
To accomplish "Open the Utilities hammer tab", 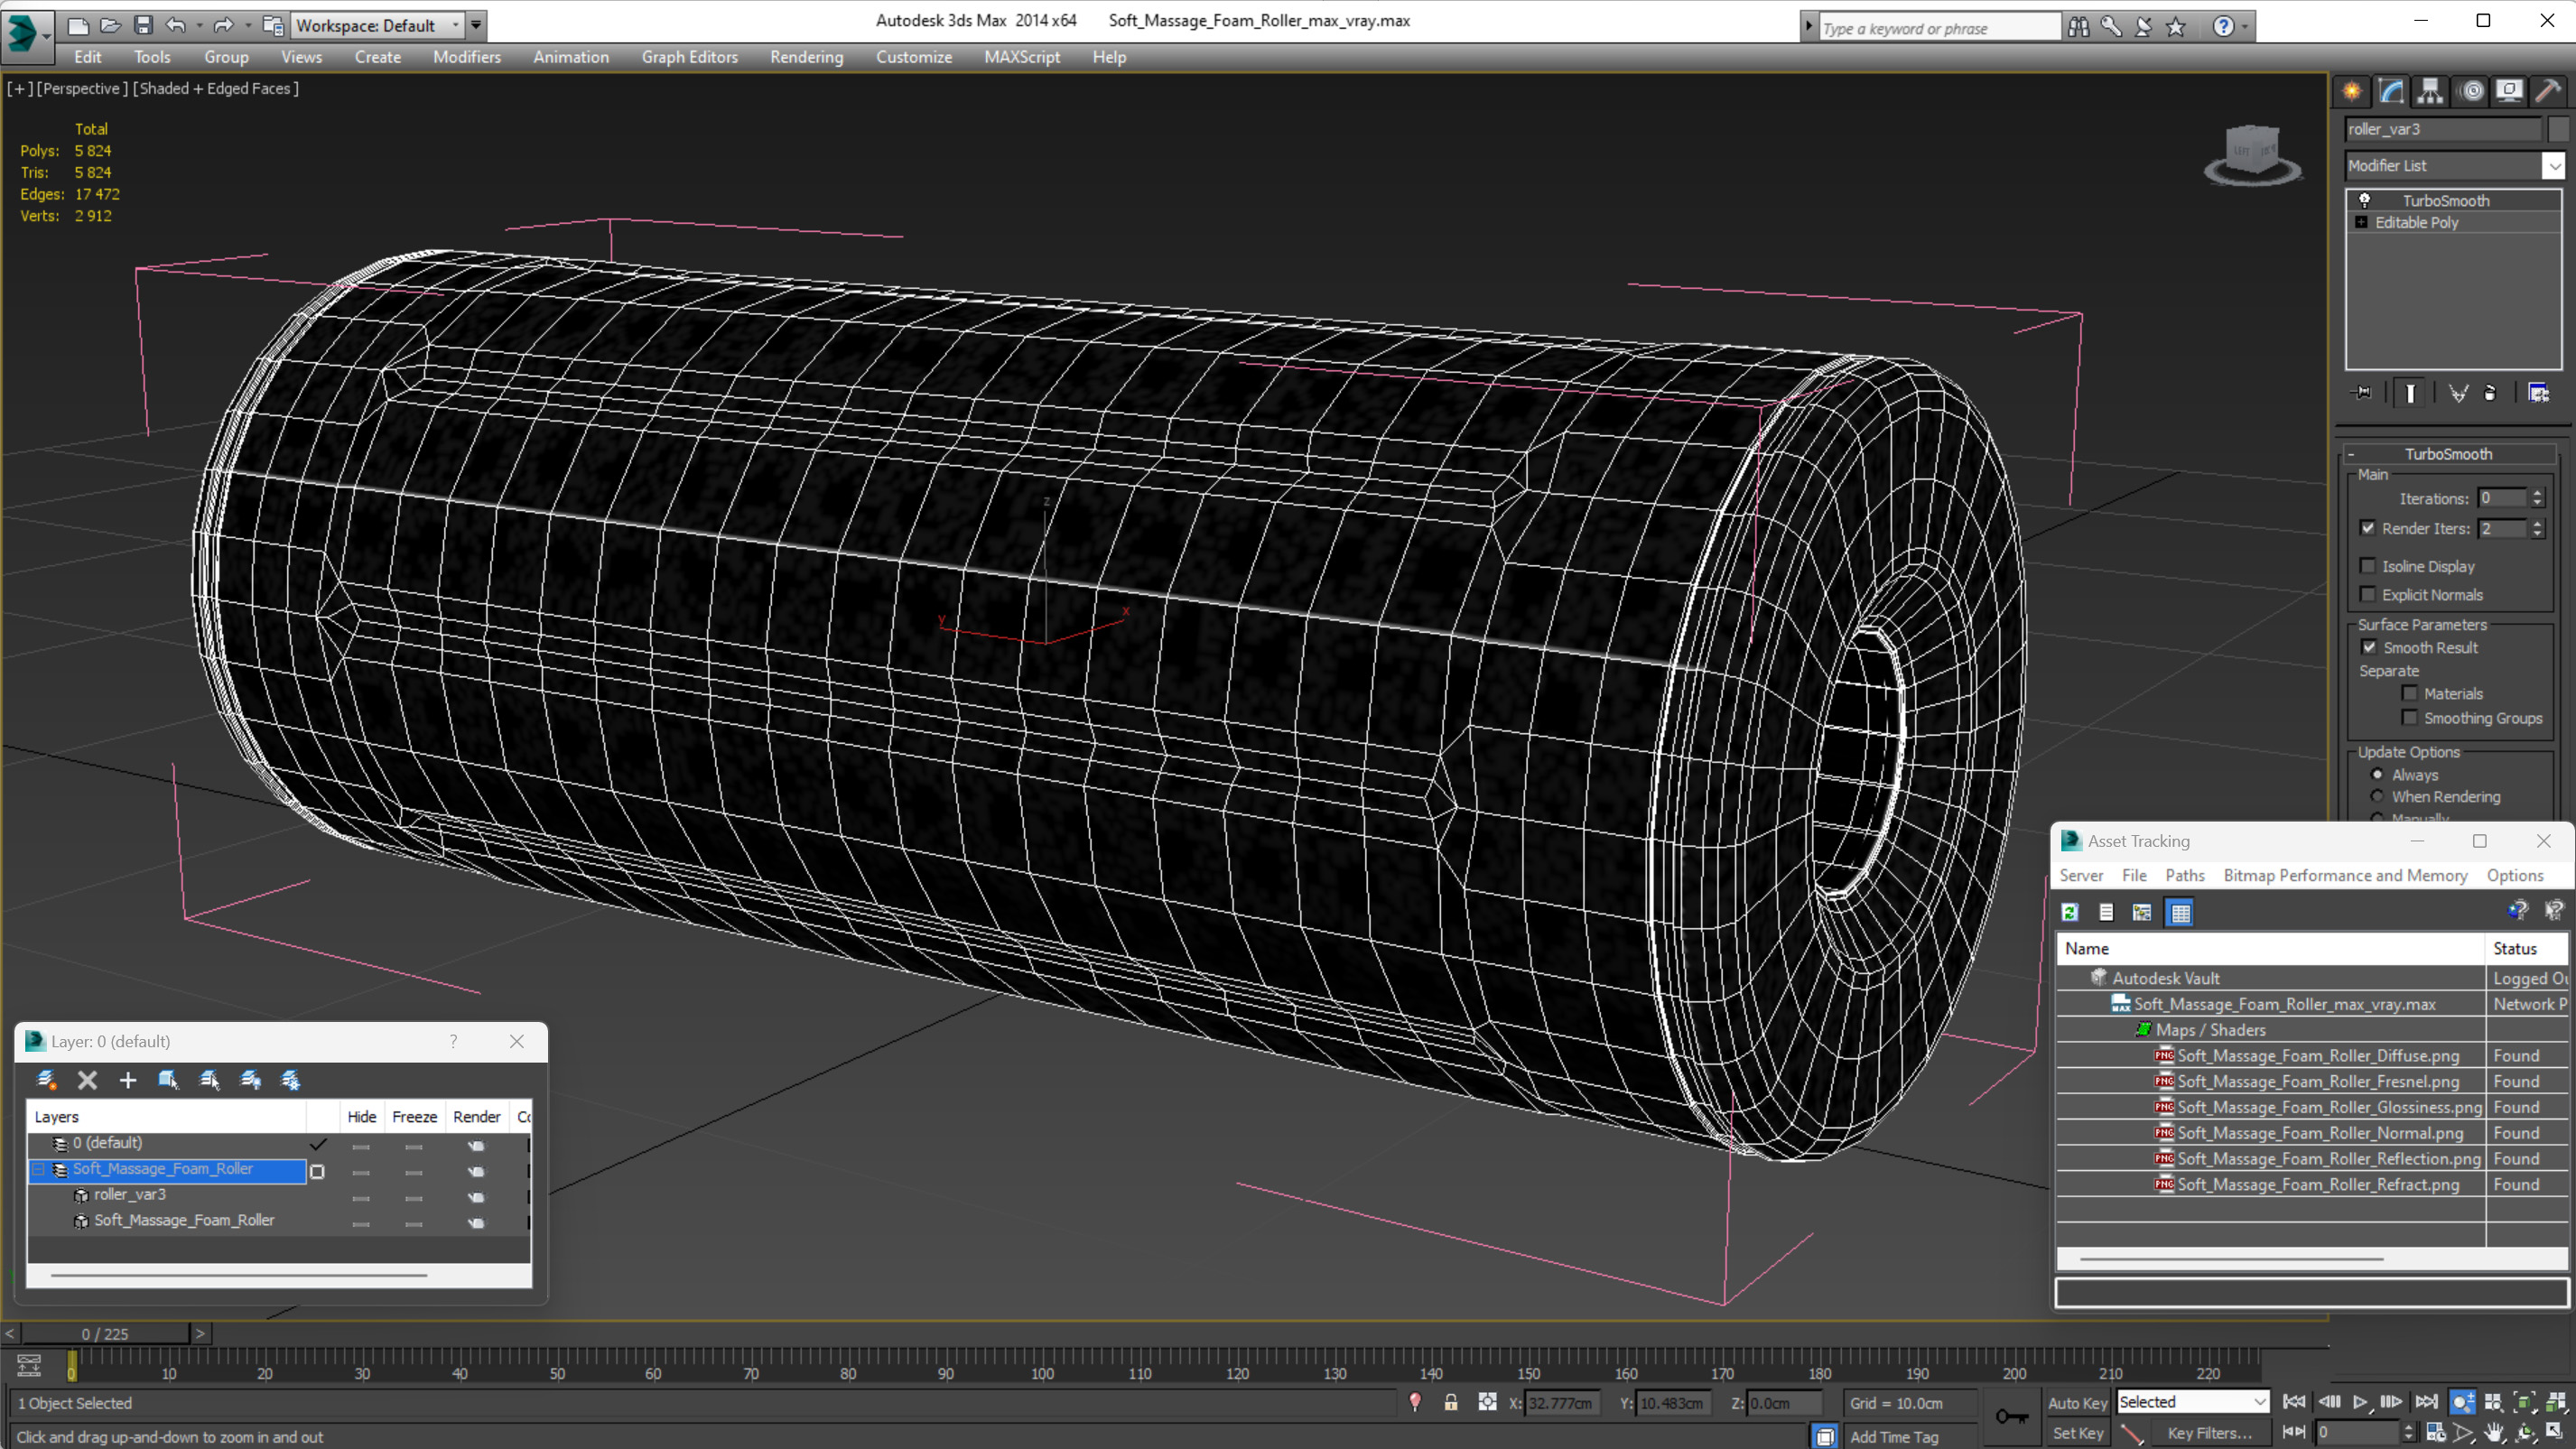I will (x=2549, y=92).
